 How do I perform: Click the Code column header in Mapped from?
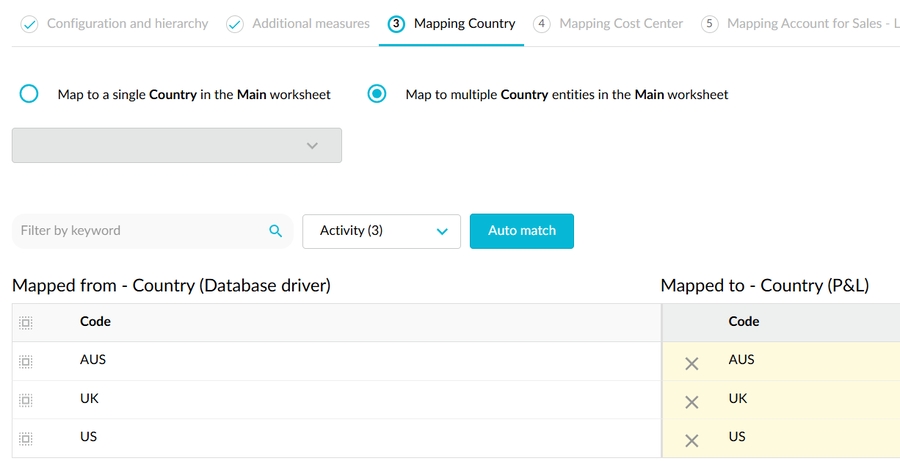[x=96, y=322]
